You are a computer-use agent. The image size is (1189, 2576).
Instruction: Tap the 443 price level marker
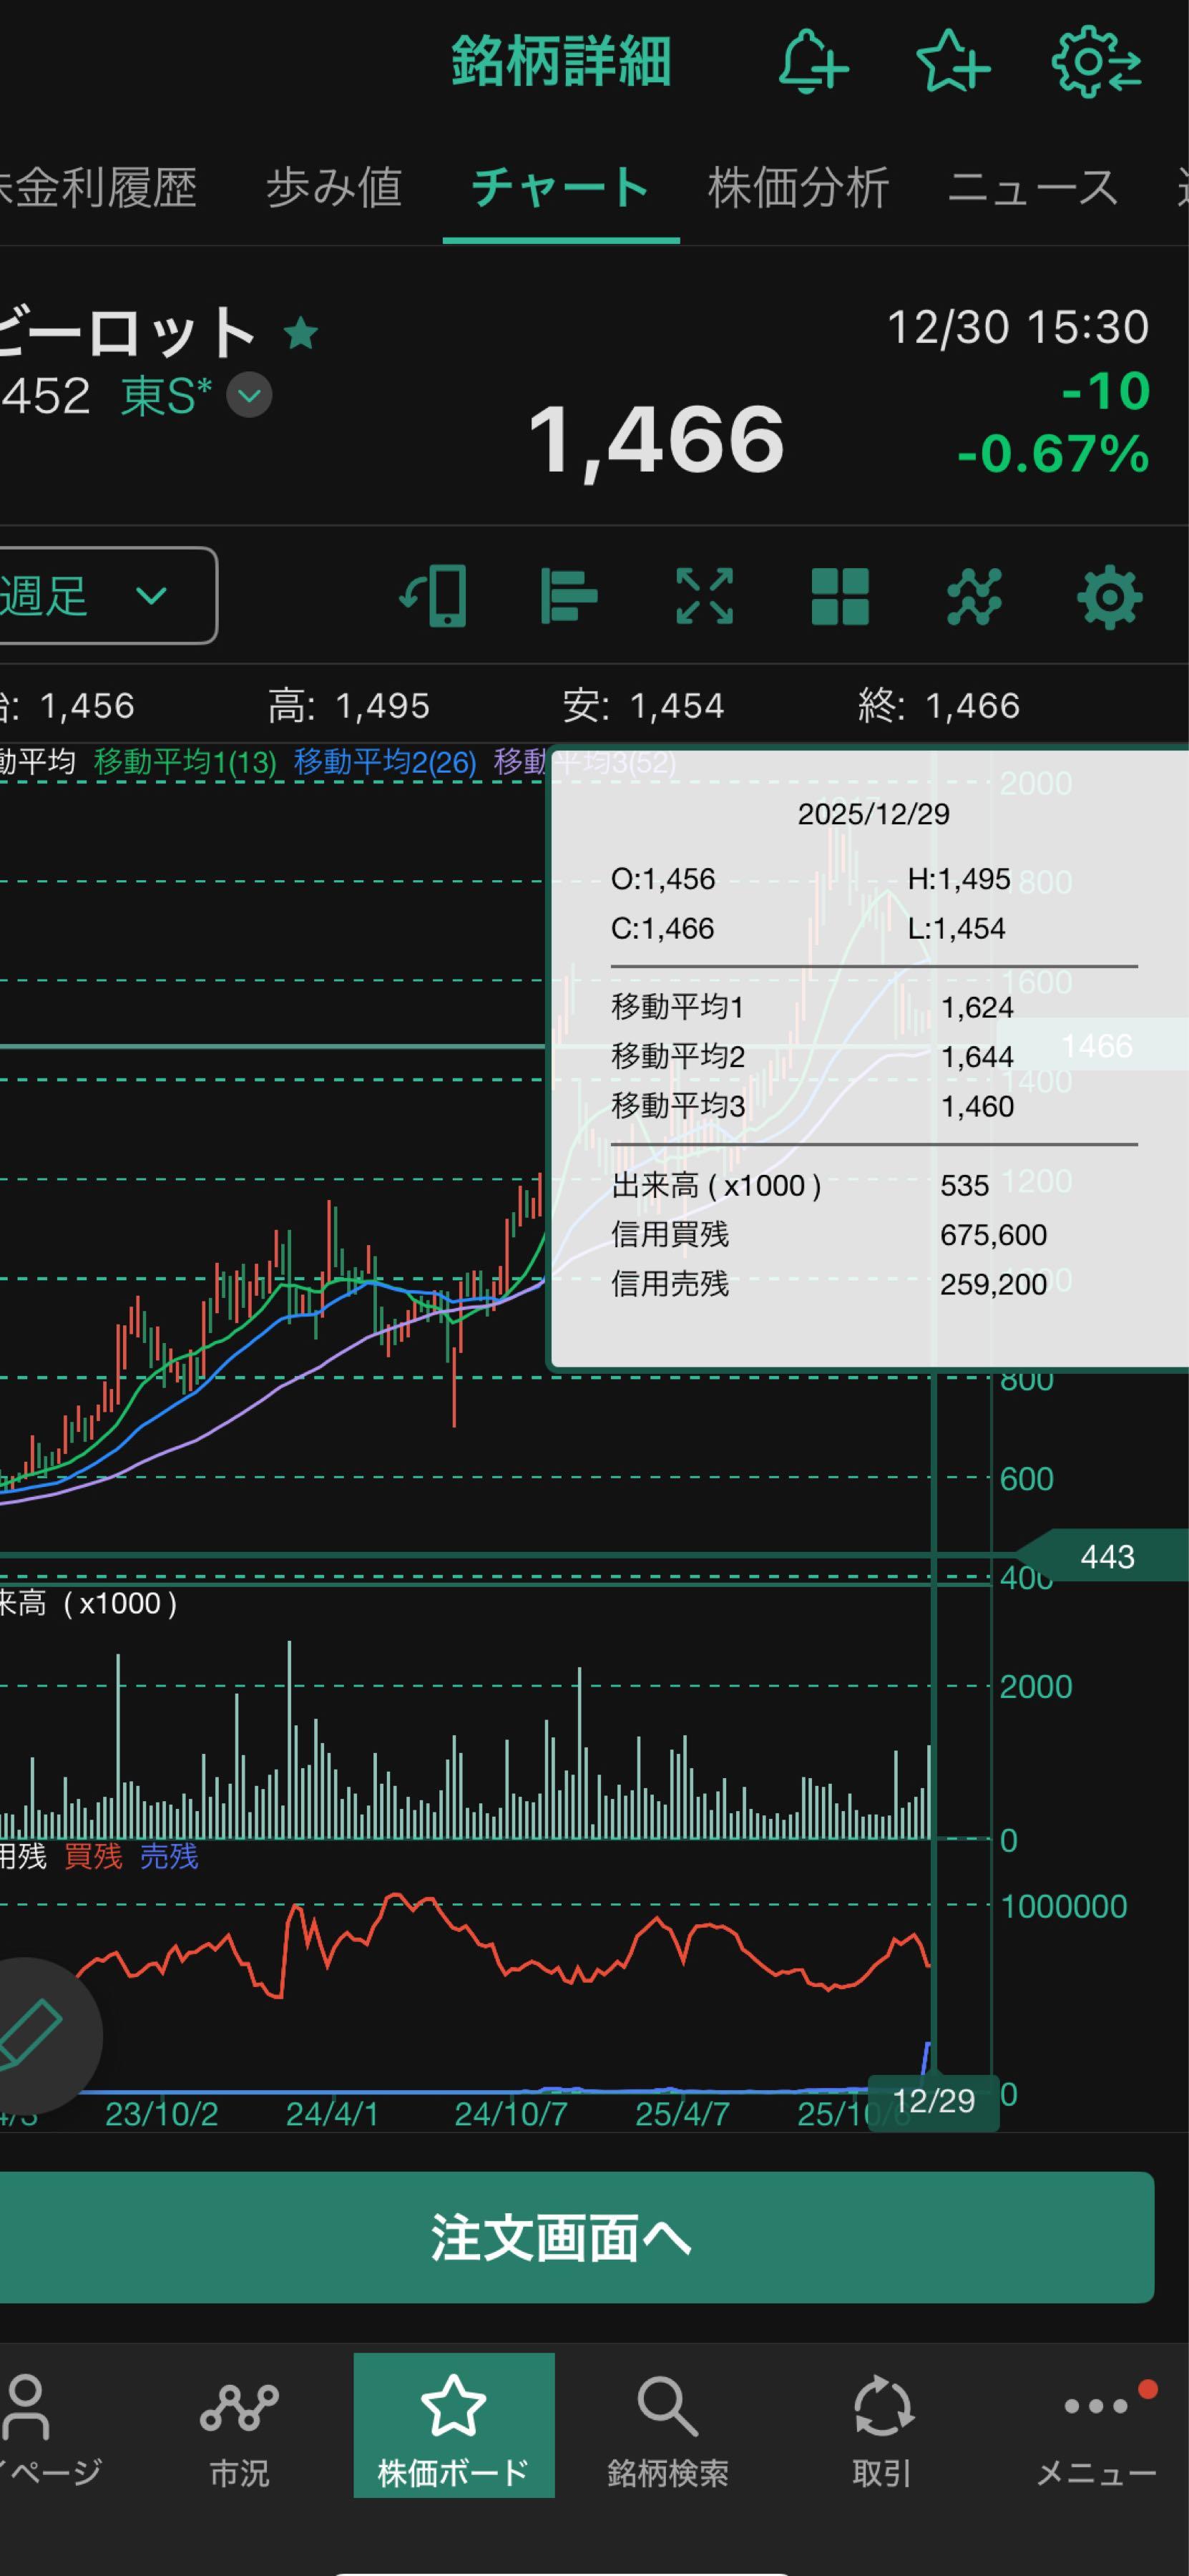coord(1106,1556)
